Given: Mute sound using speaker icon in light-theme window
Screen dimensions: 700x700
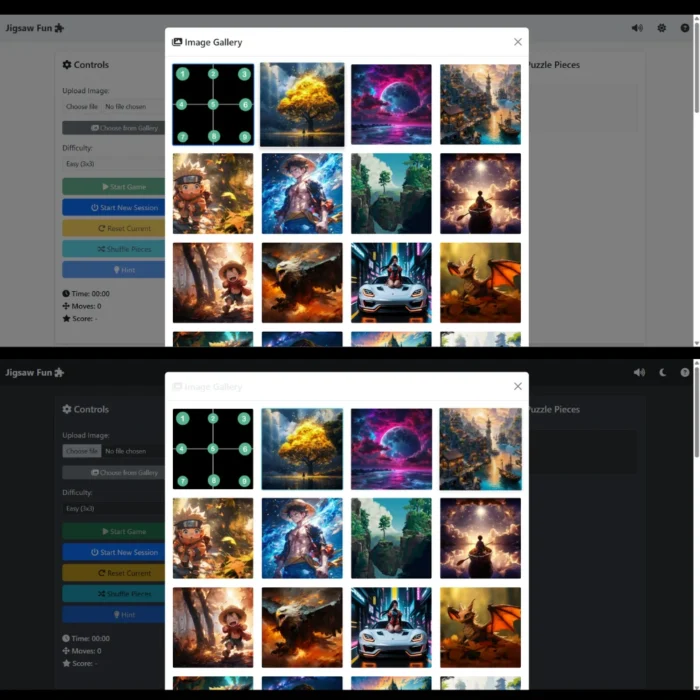Looking at the screenshot, I should 637,28.
